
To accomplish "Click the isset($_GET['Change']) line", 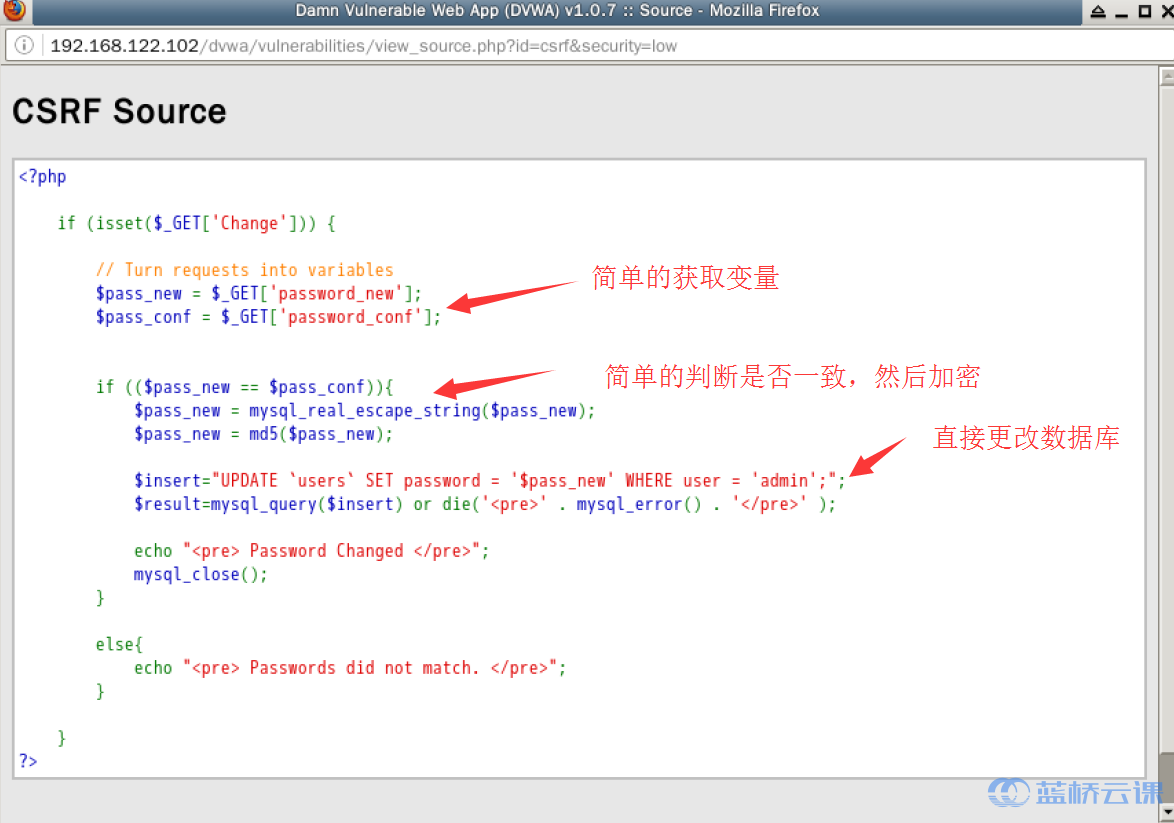I will point(196,223).
